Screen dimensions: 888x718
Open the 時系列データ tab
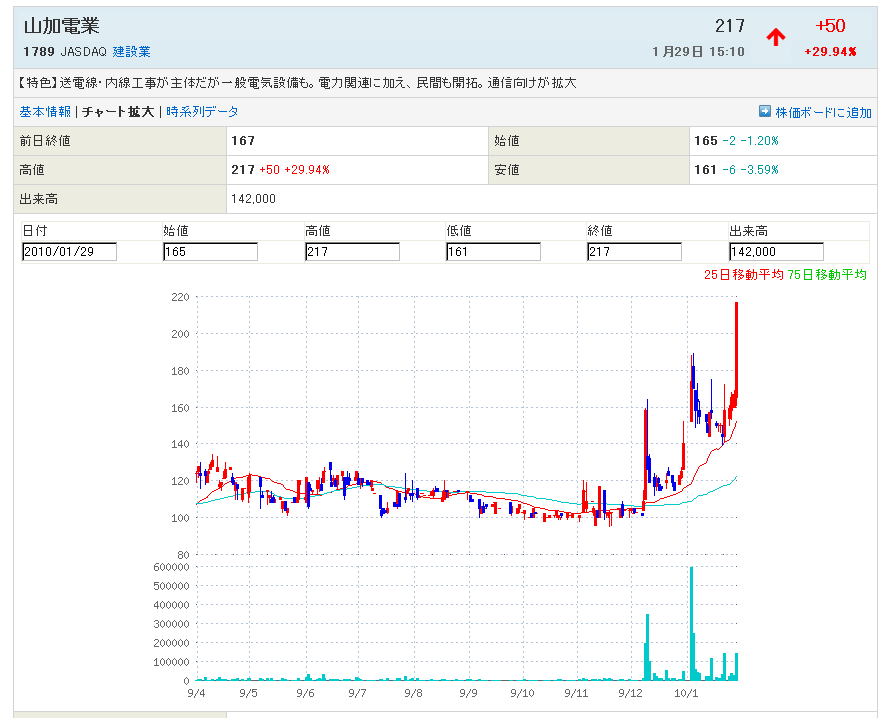(x=202, y=112)
